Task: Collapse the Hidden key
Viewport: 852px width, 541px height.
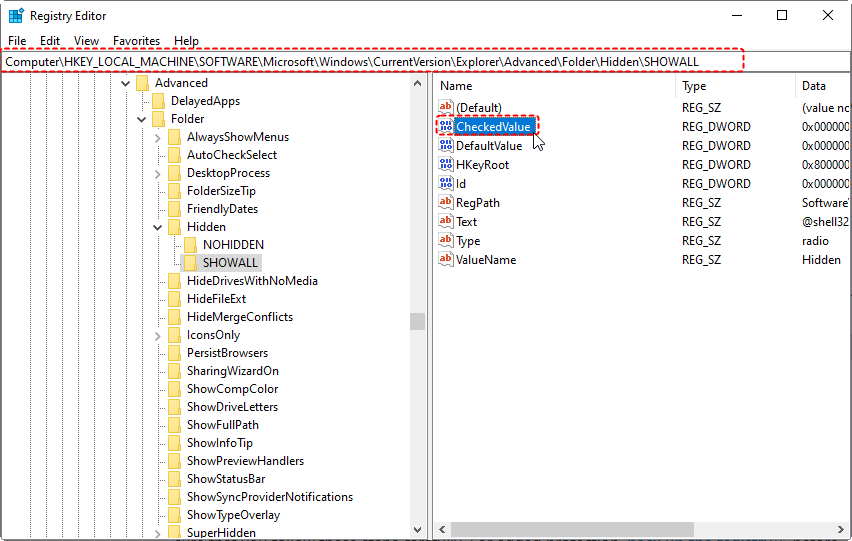Action: tap(158, 227)
